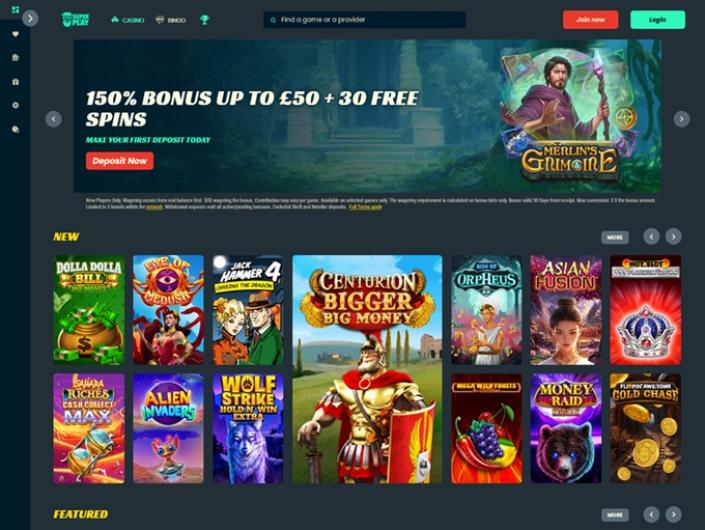The height and width of the screenshot is (530, 705).
Task: Go back in the Featured games carousel
Action: (651, 514)
